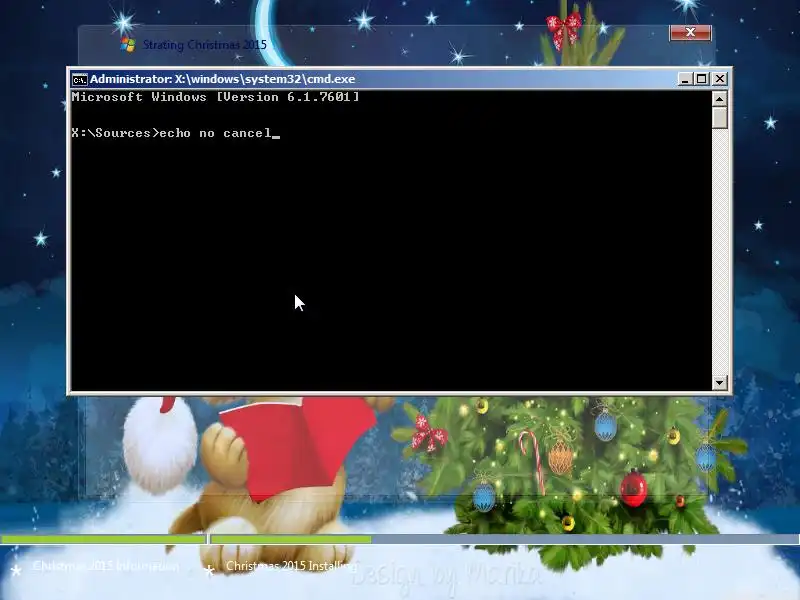Minimize the command prompt window
Viewport: 800px width, 600px height.
pyautogui.click(x=685, y=79)
